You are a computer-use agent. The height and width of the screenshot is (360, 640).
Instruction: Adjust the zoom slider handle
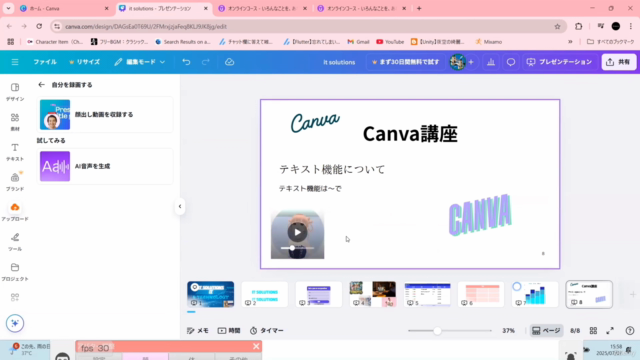(437, 331)
